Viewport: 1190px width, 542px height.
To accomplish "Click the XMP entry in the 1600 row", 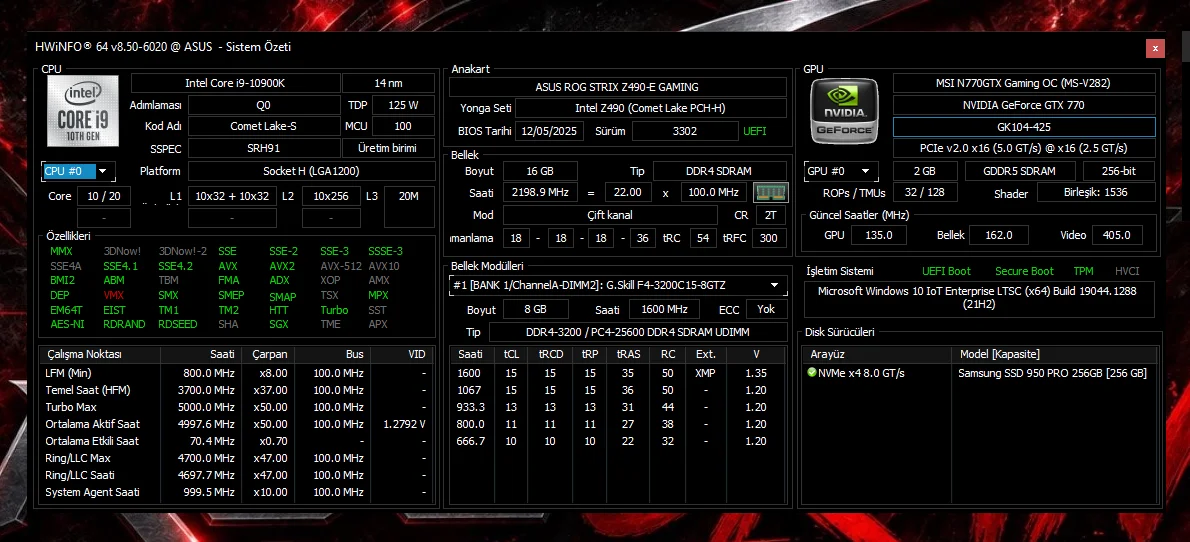I will pyautogui.click(x=706, y=373).
